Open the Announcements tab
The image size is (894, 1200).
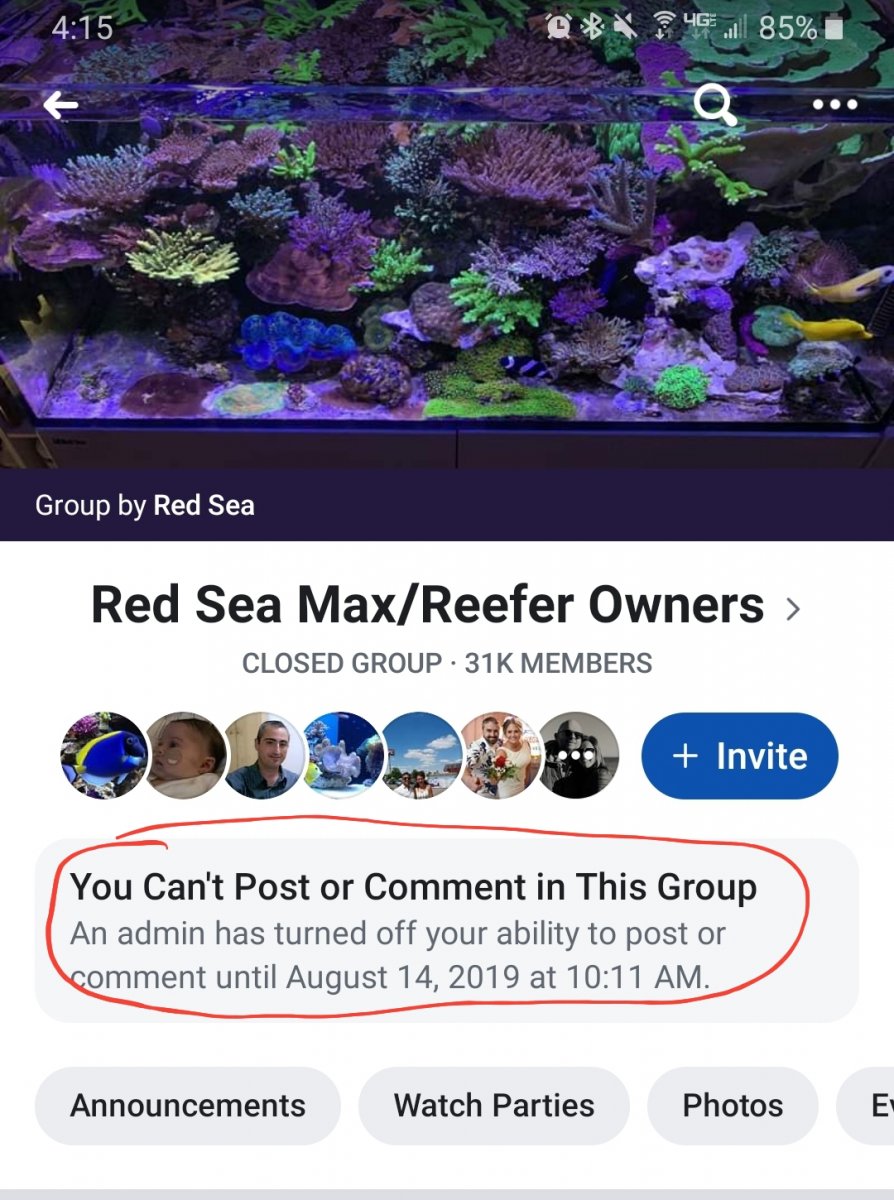(188, 1105)
